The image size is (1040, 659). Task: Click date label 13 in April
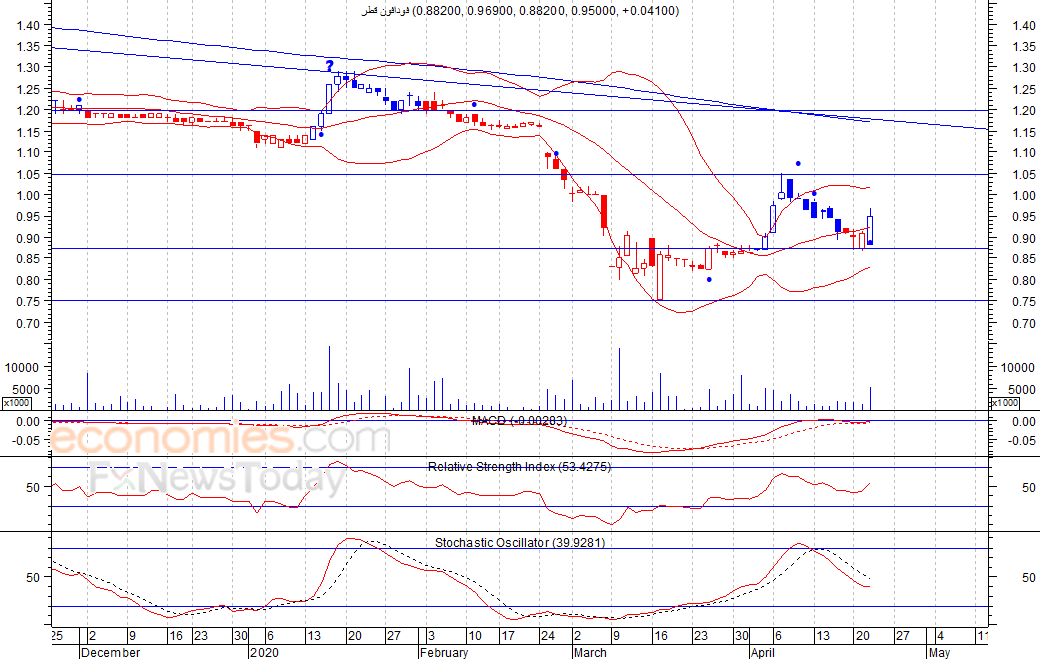pos(822,636)
